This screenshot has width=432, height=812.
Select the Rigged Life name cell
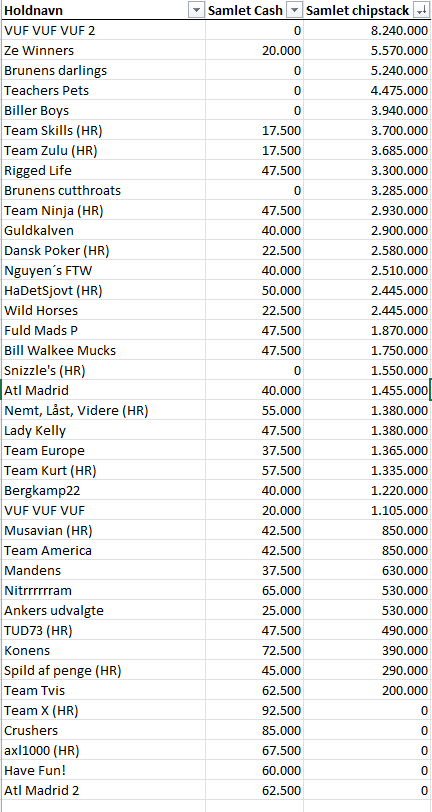pyautogui.click(x=103, y=170)
